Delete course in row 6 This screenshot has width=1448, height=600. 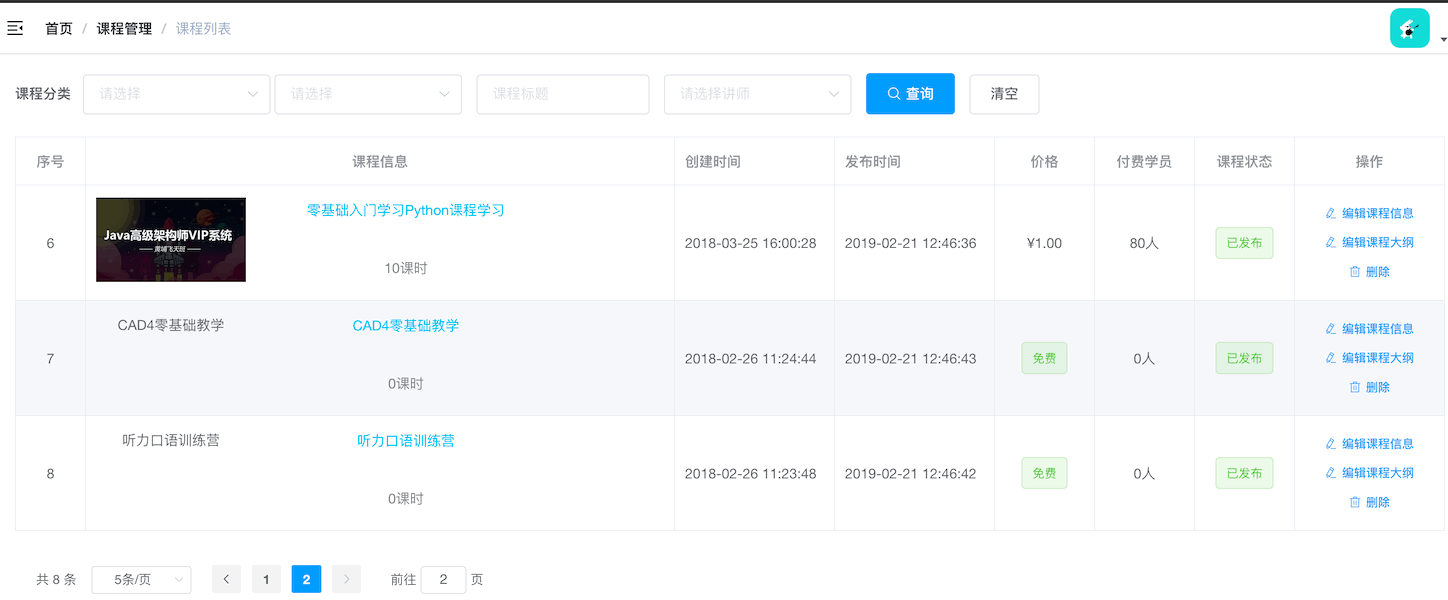point(1369,271)
